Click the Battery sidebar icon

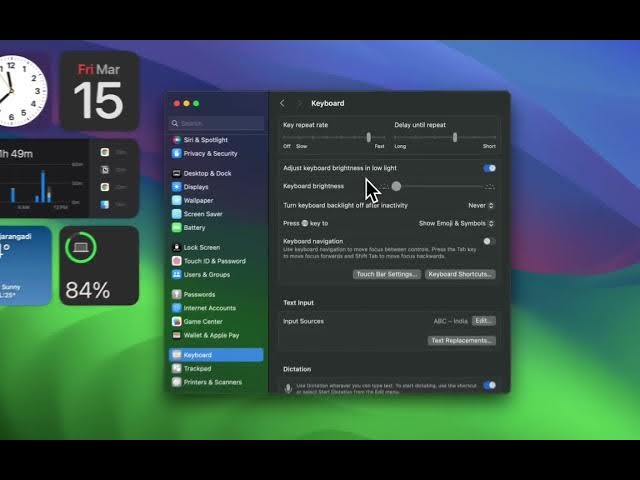[x=176, y=227]
